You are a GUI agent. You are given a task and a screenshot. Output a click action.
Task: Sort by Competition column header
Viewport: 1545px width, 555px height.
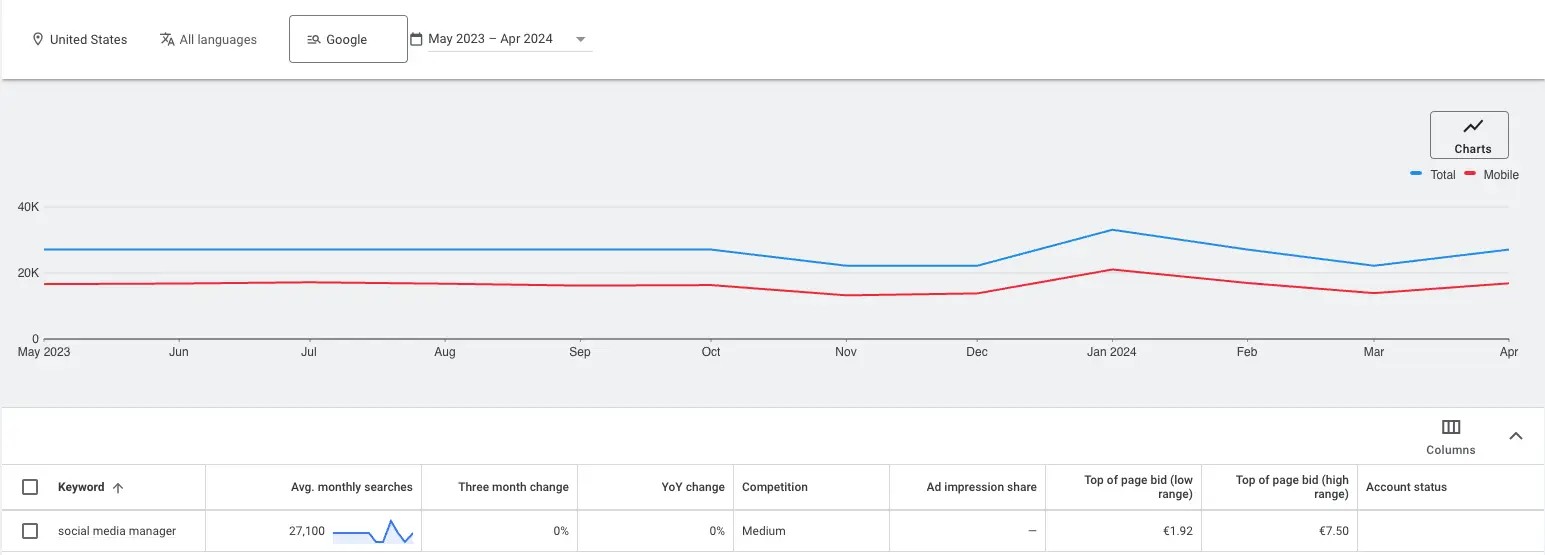click(x=775, y=487)
